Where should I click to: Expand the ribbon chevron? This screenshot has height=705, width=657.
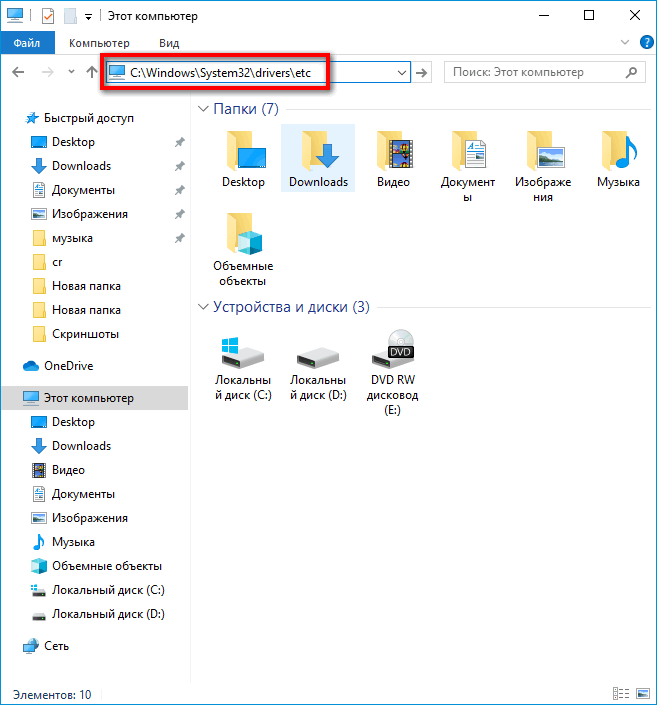tap(625, 42)
